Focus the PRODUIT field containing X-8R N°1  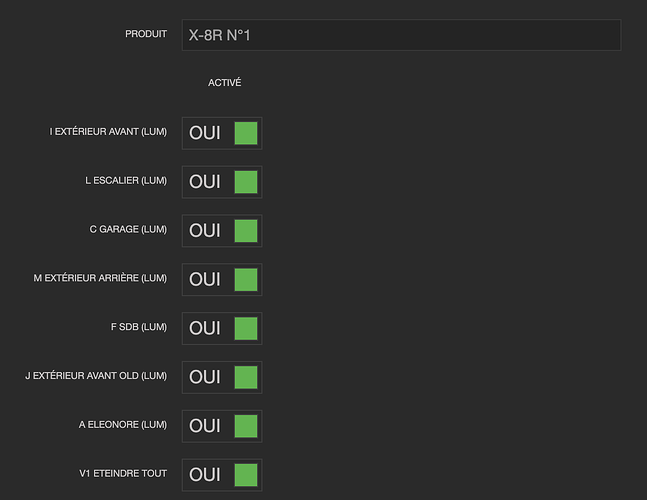tap(400, 35)
